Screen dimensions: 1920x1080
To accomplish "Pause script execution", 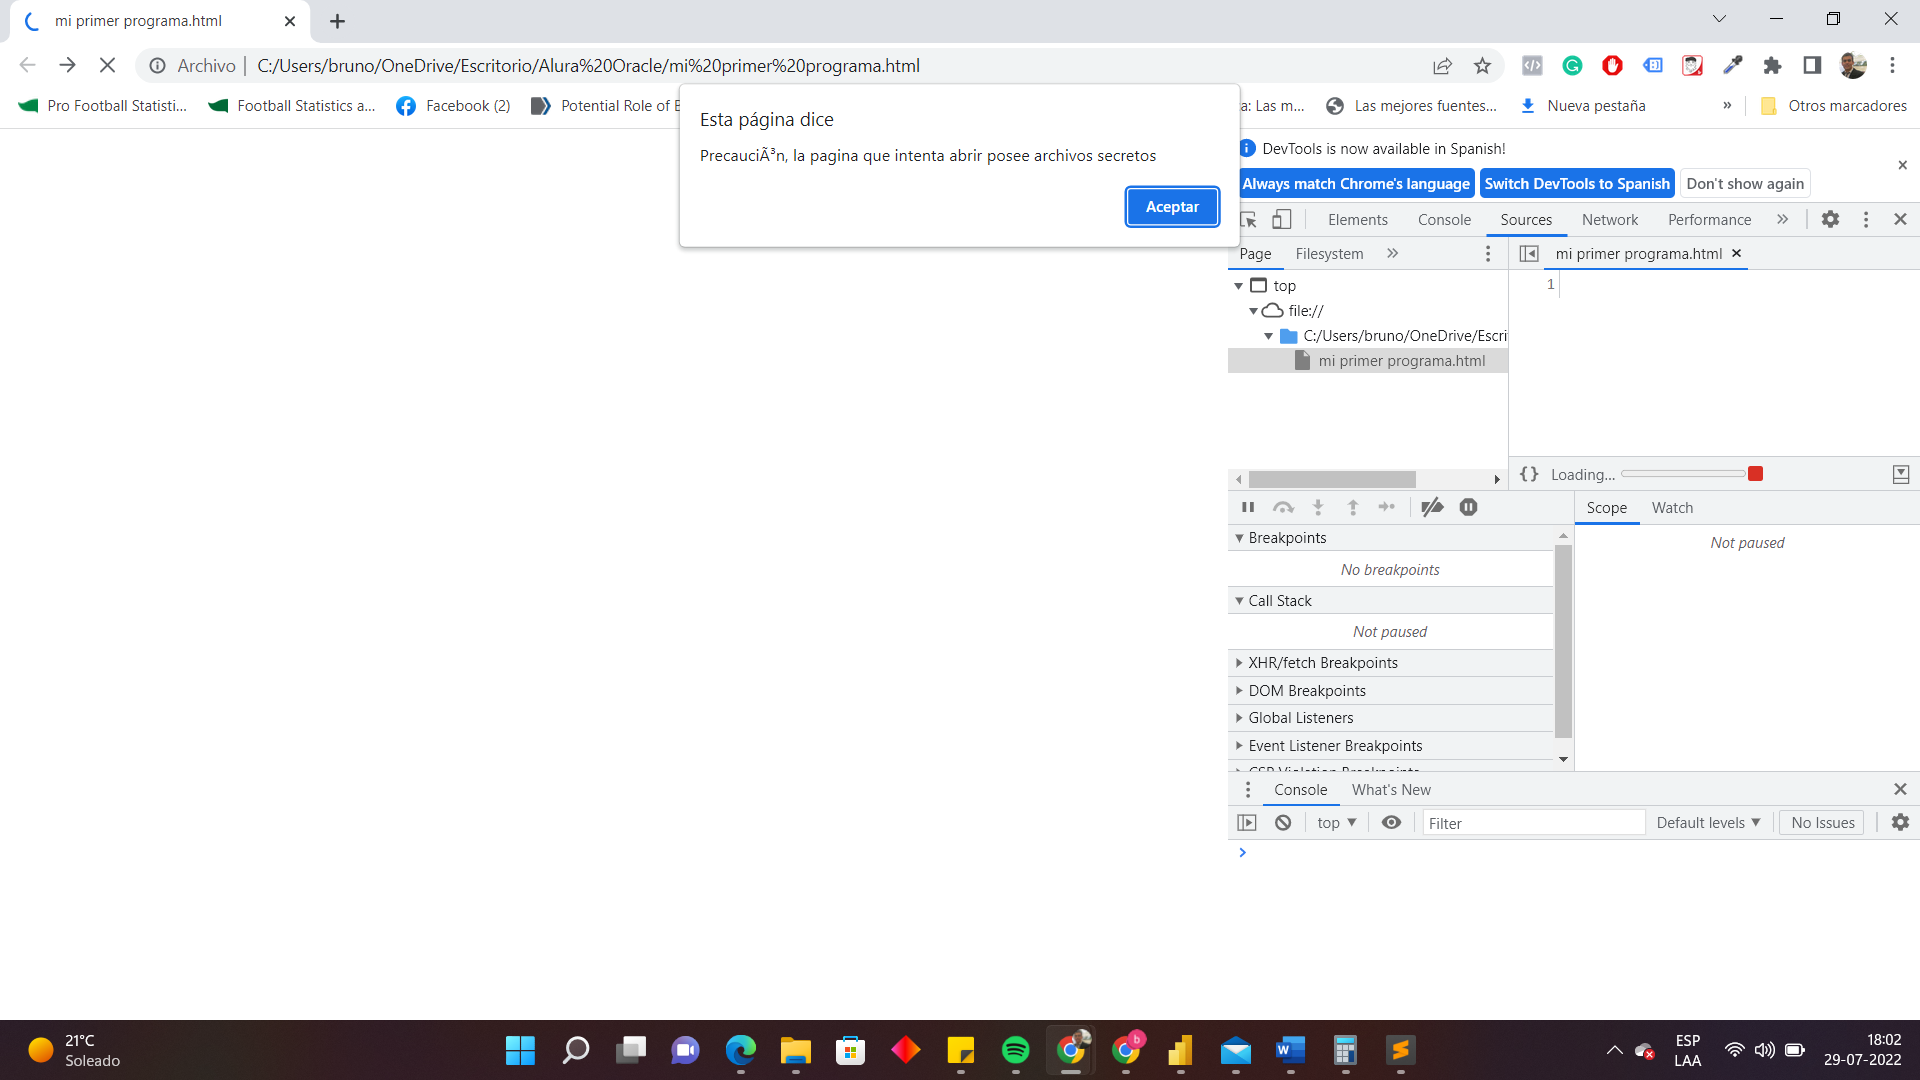I will click(x=1248, y=508).
